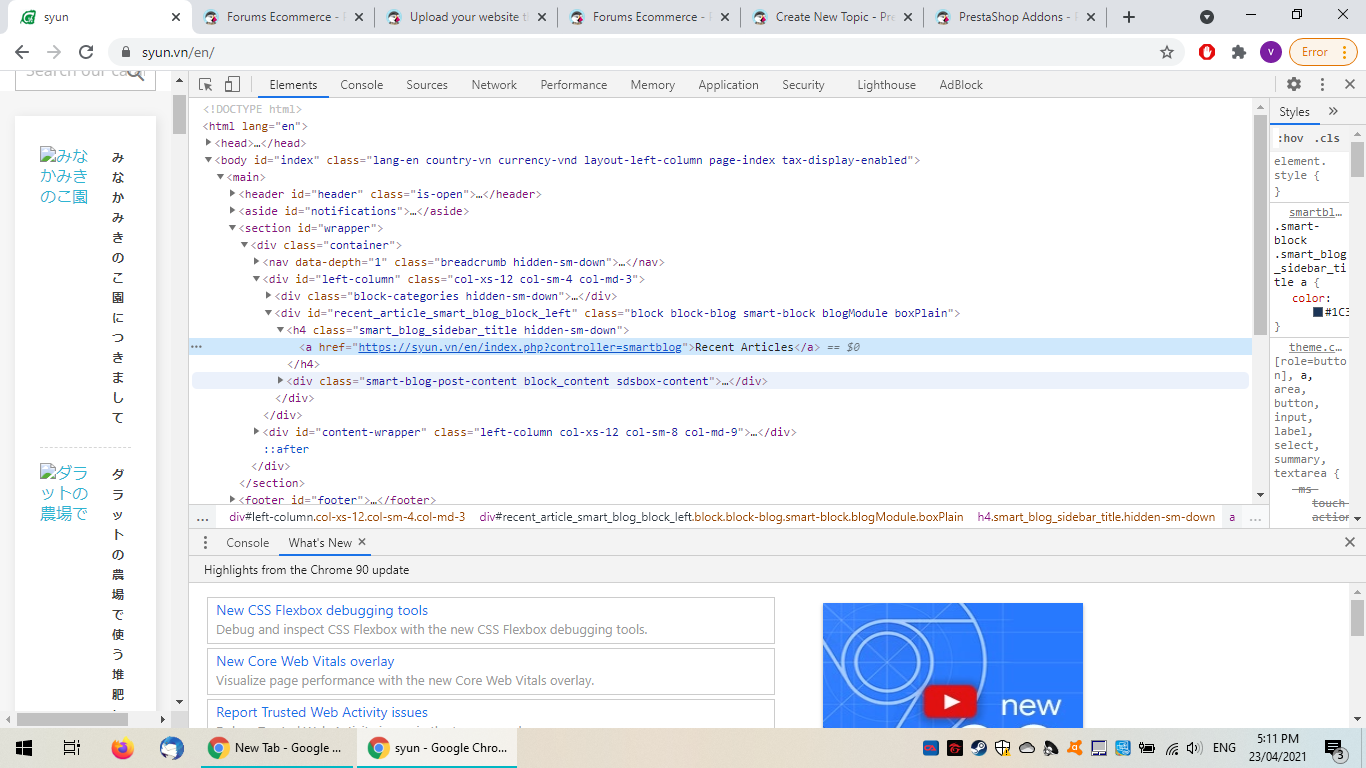Click the site lock icon in address bar
Screen dimensions: 1366x768
[126, 52]
